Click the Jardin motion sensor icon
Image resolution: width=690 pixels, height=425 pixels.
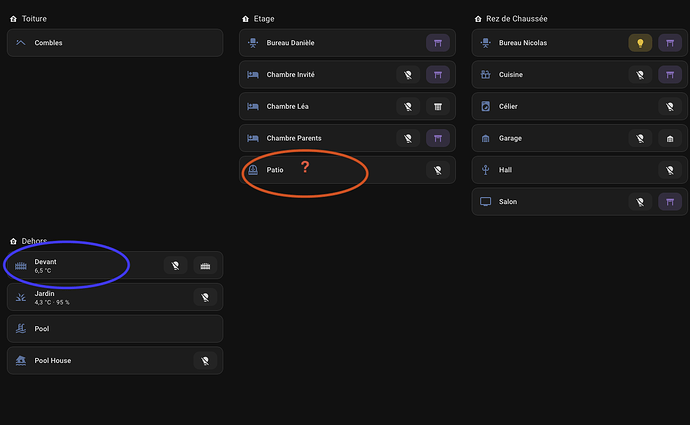click(x=205, y=297)
